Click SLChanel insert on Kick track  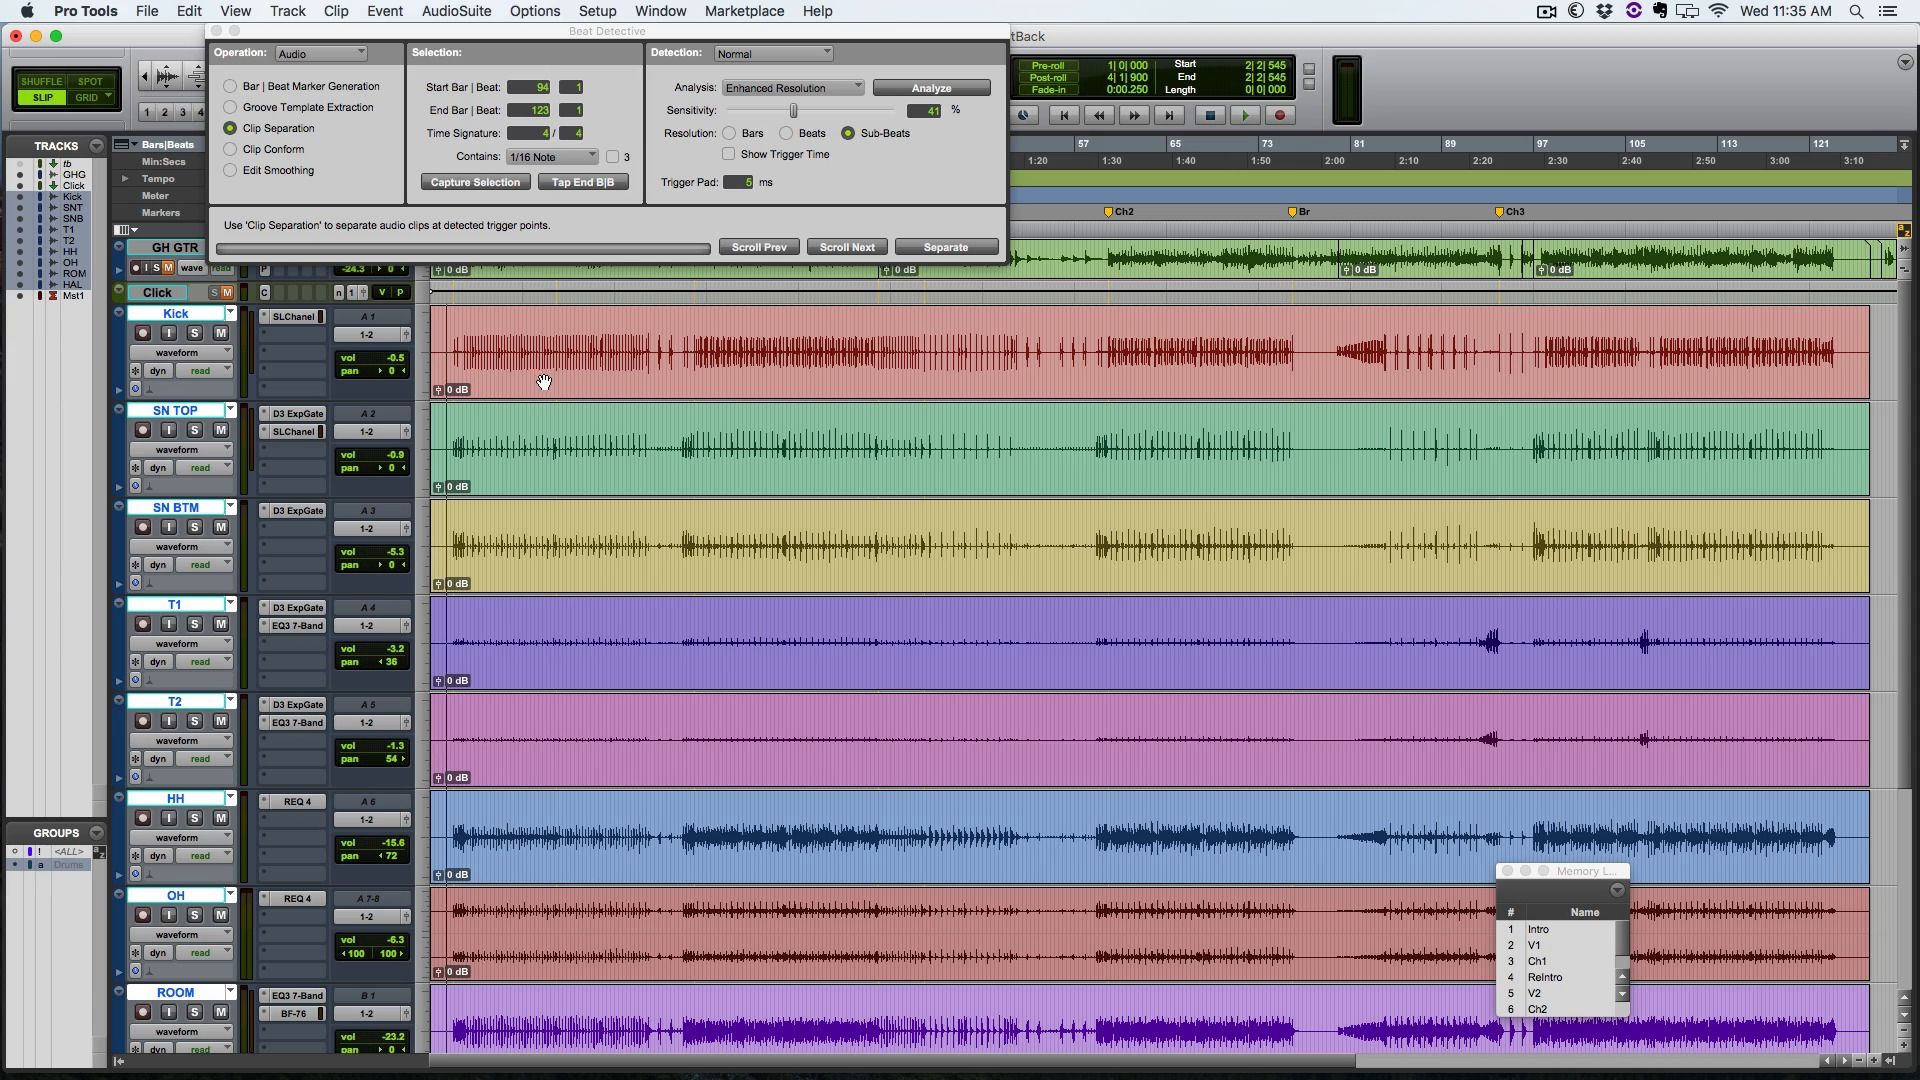pyautogui.click(x=294, y=317)
